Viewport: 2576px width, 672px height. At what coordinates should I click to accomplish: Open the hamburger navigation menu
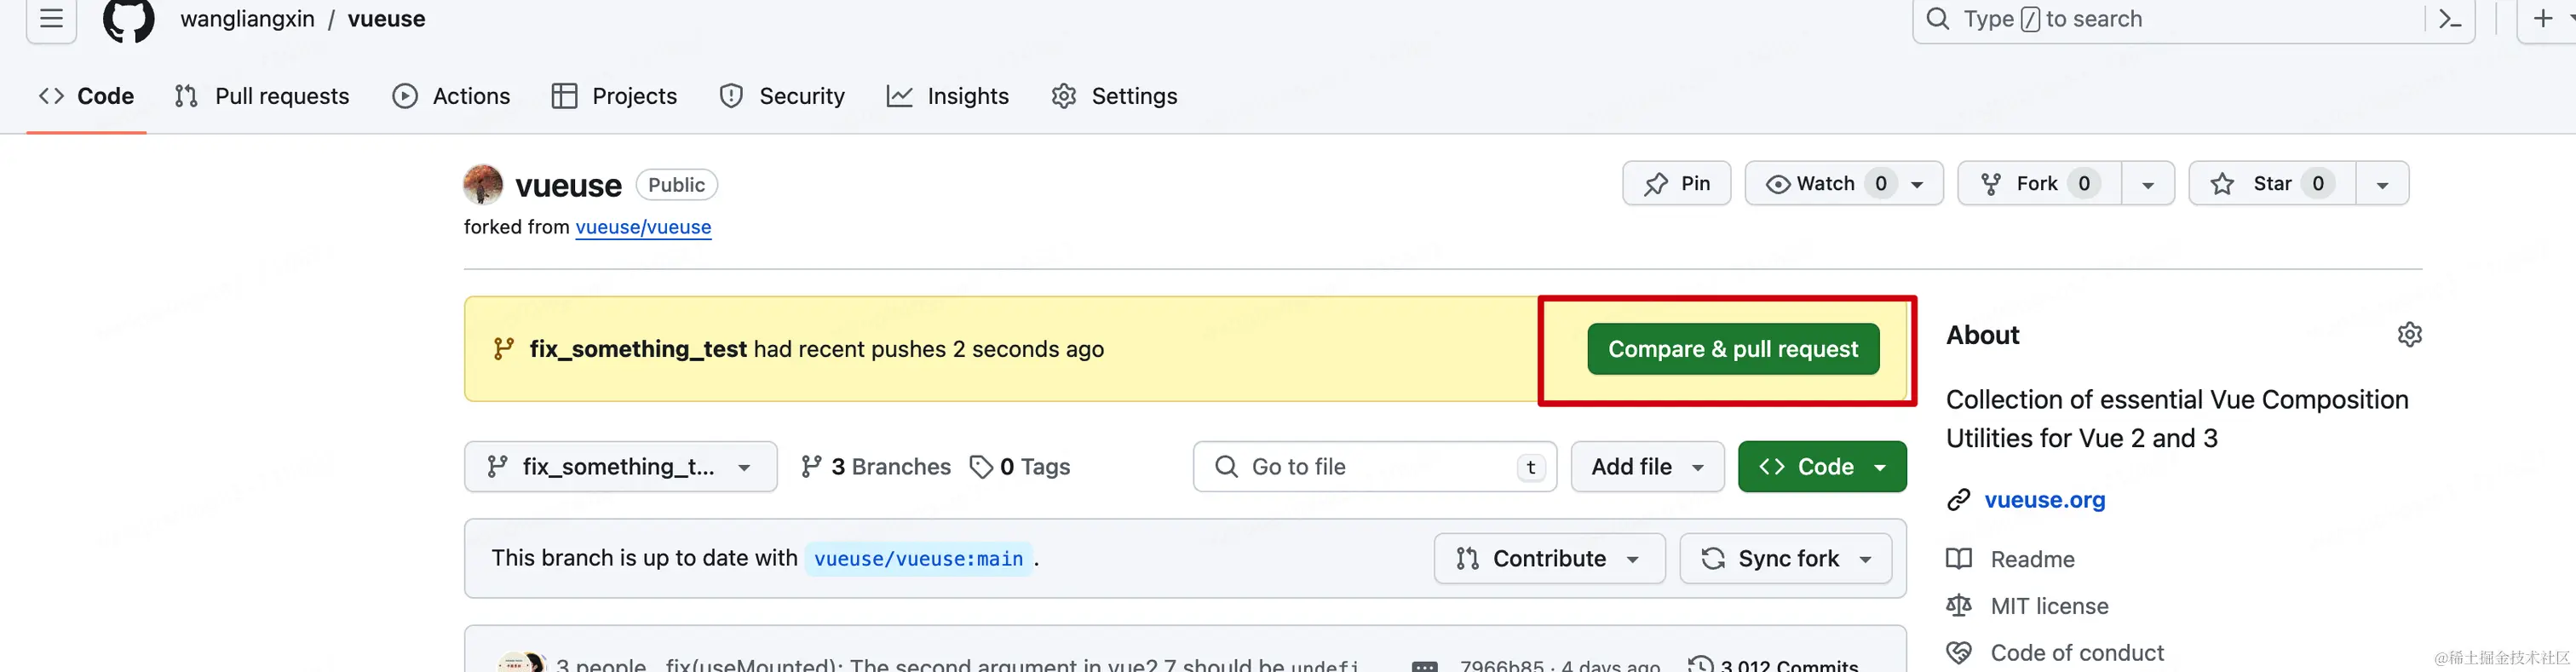pos(51,19)
